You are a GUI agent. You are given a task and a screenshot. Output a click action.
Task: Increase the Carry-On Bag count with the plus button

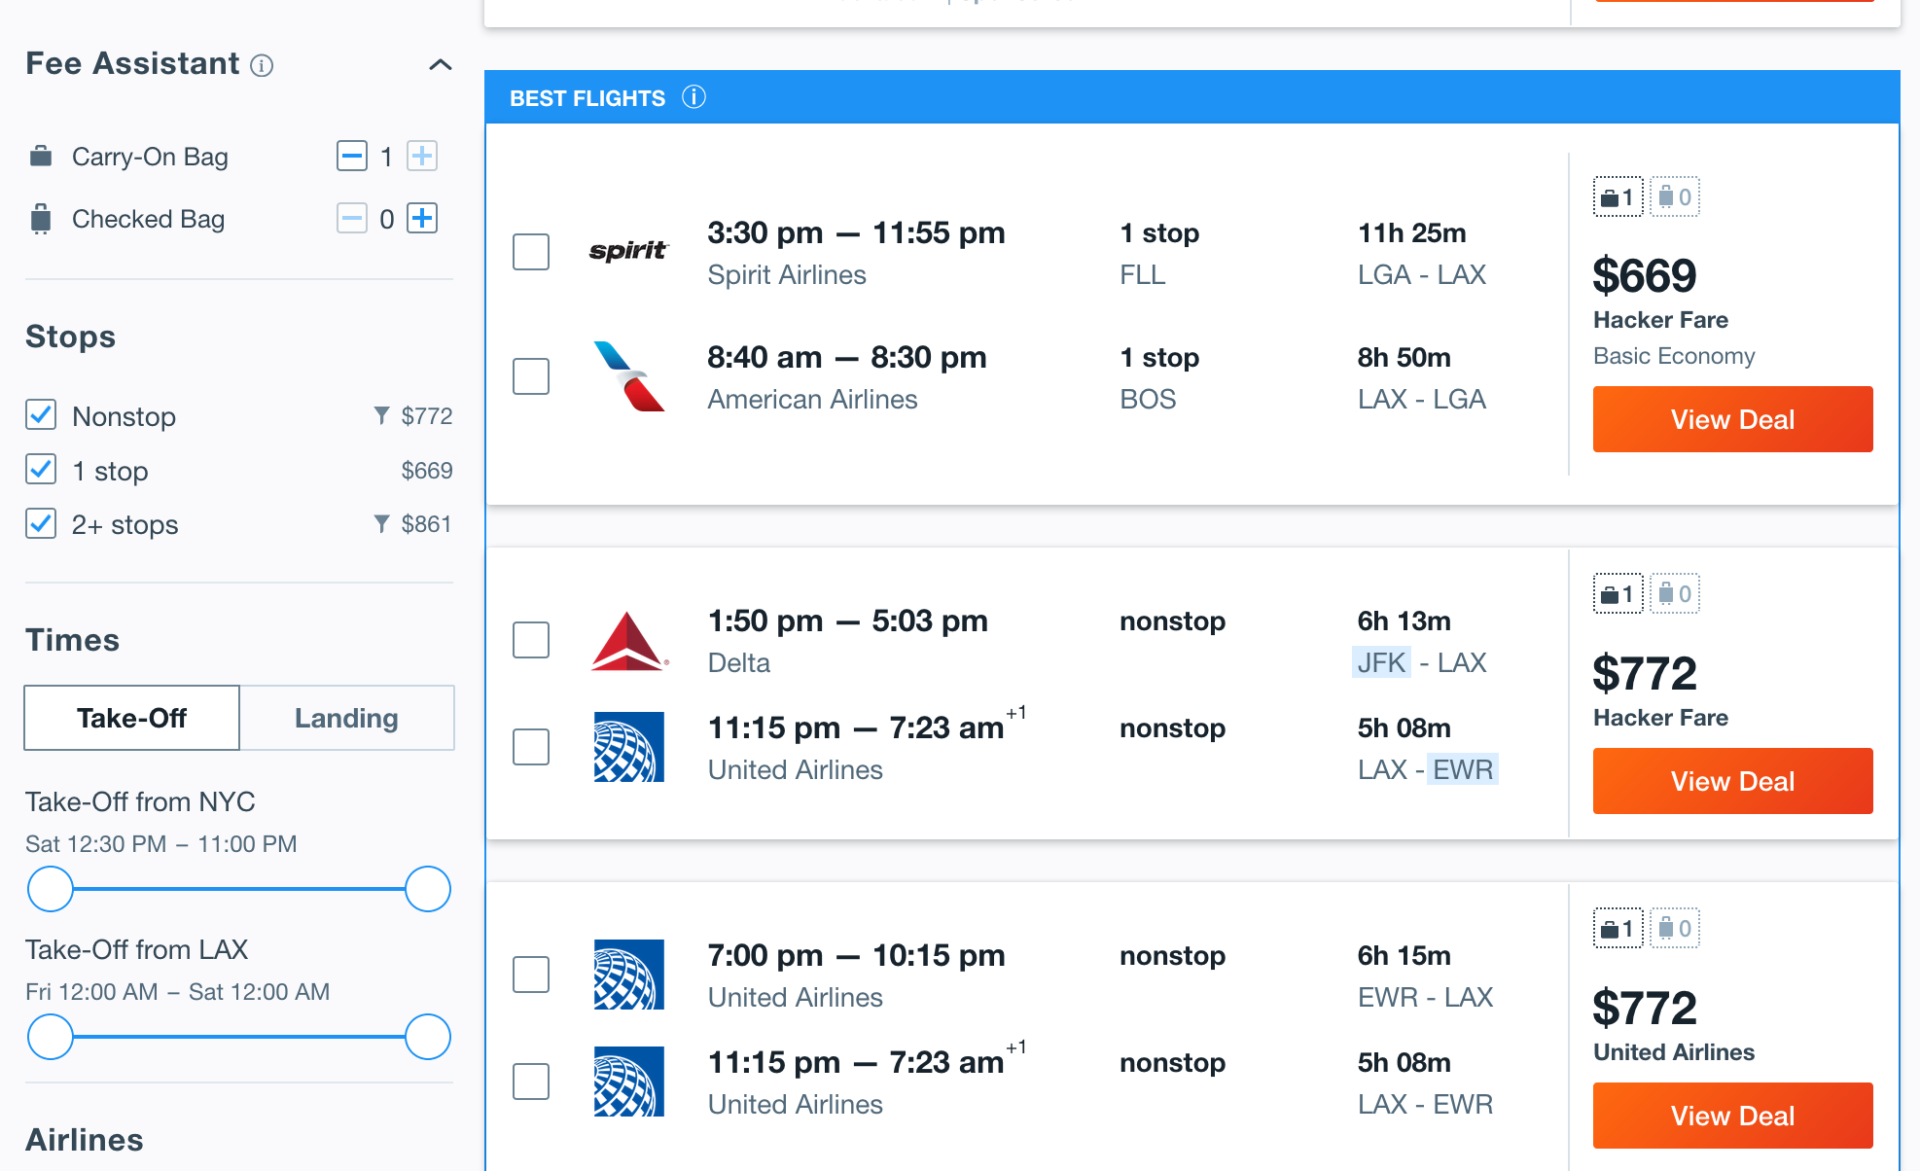point(421,156)
